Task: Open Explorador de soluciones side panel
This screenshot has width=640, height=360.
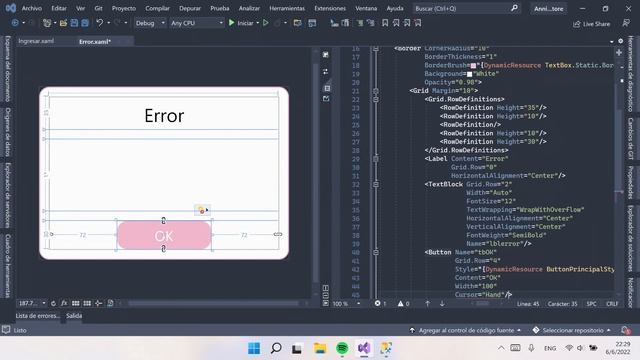Action: (631, 238)
